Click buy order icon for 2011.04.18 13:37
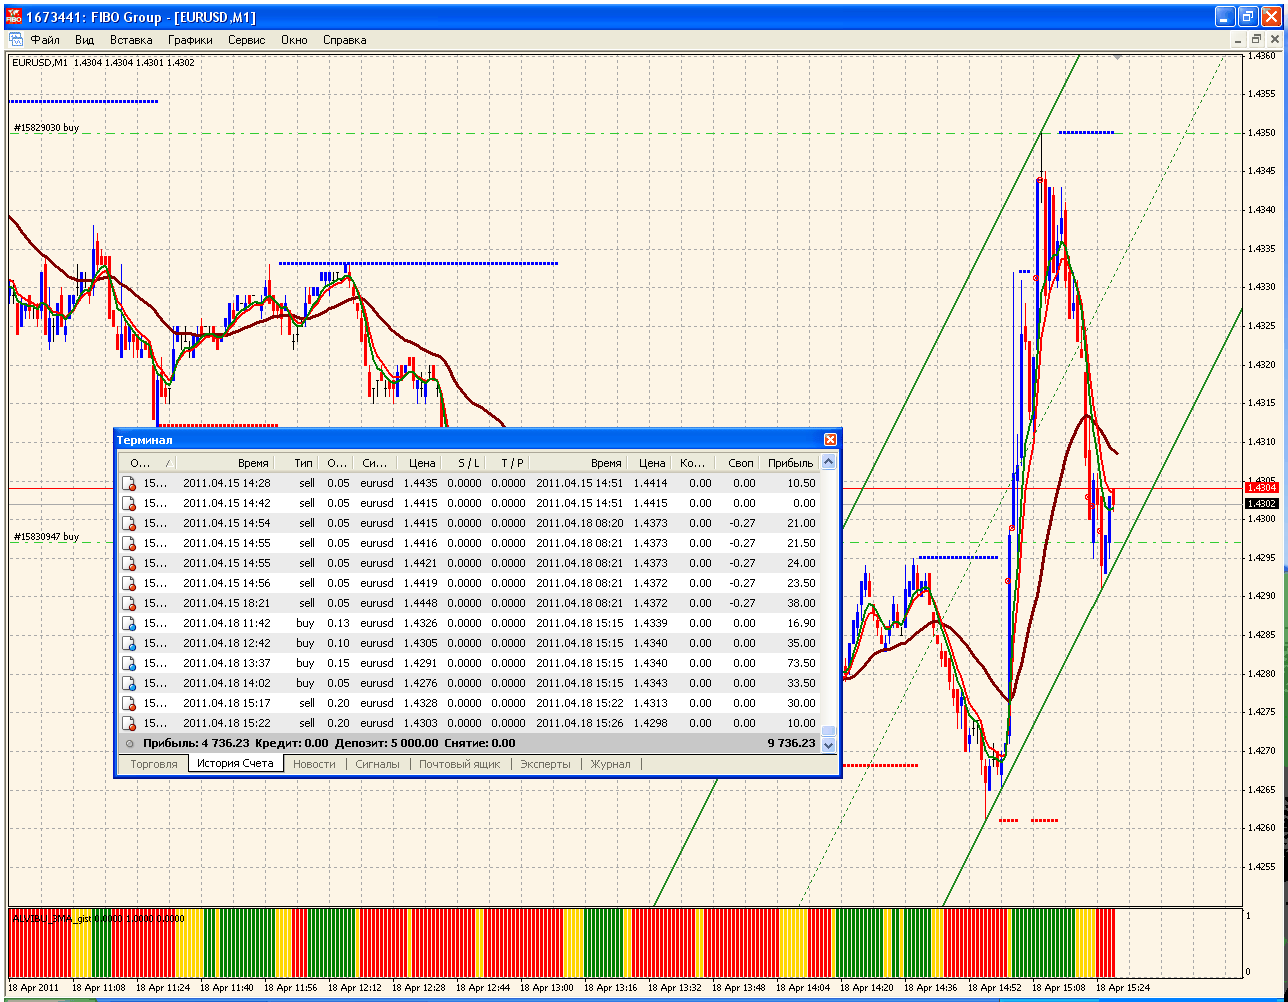 128,663
